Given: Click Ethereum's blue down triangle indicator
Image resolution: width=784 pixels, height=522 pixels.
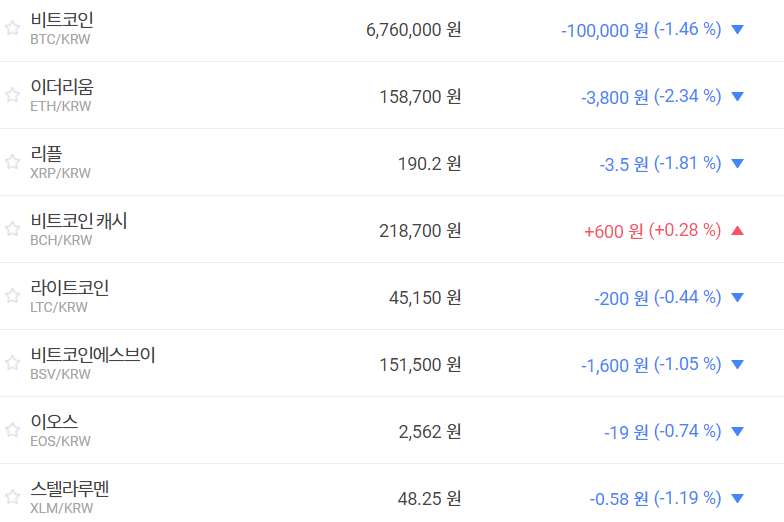Looking at the screenshot, I should (x=738, y=97).
